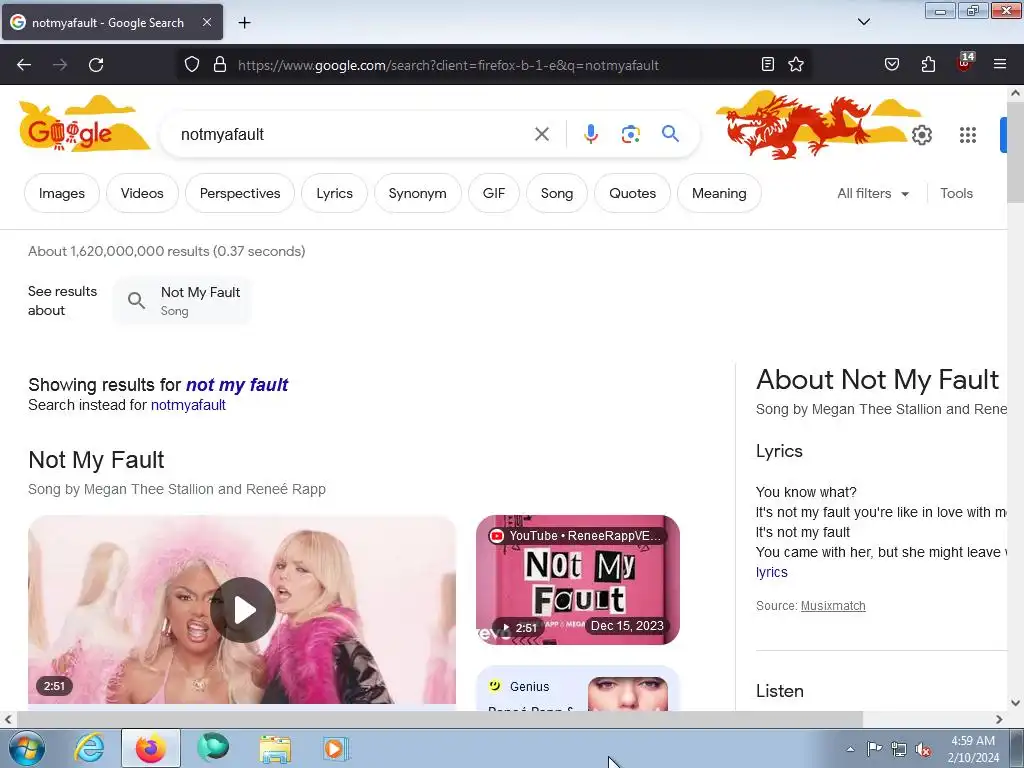Switch to the Perspectives filter
Screen dimensions: 1024x768
coord(240,193)
